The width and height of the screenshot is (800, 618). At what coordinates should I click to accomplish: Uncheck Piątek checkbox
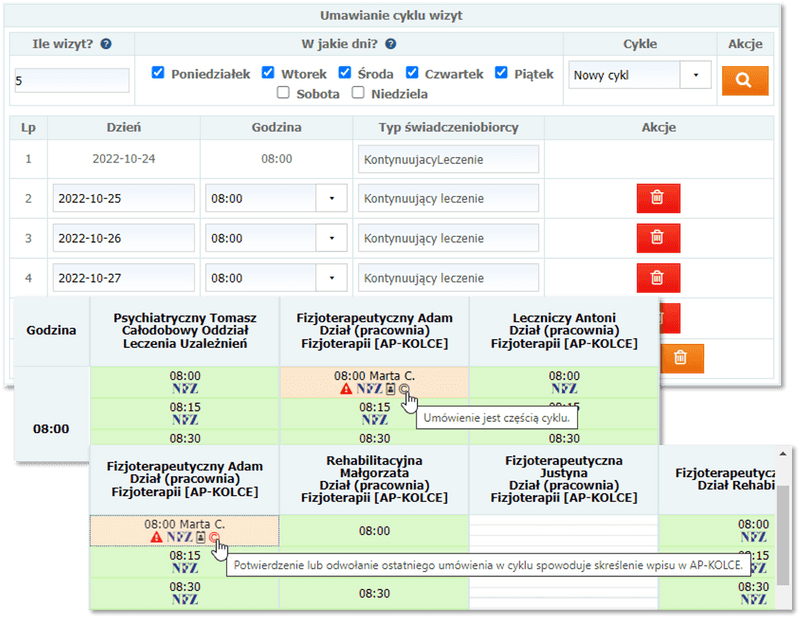click(502, 73)
